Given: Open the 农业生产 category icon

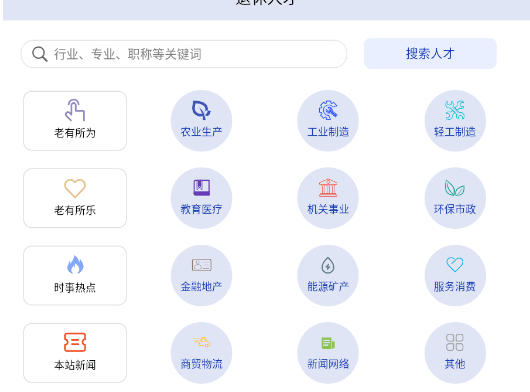Looking at the screenshot, I should (x=201, y=110).
